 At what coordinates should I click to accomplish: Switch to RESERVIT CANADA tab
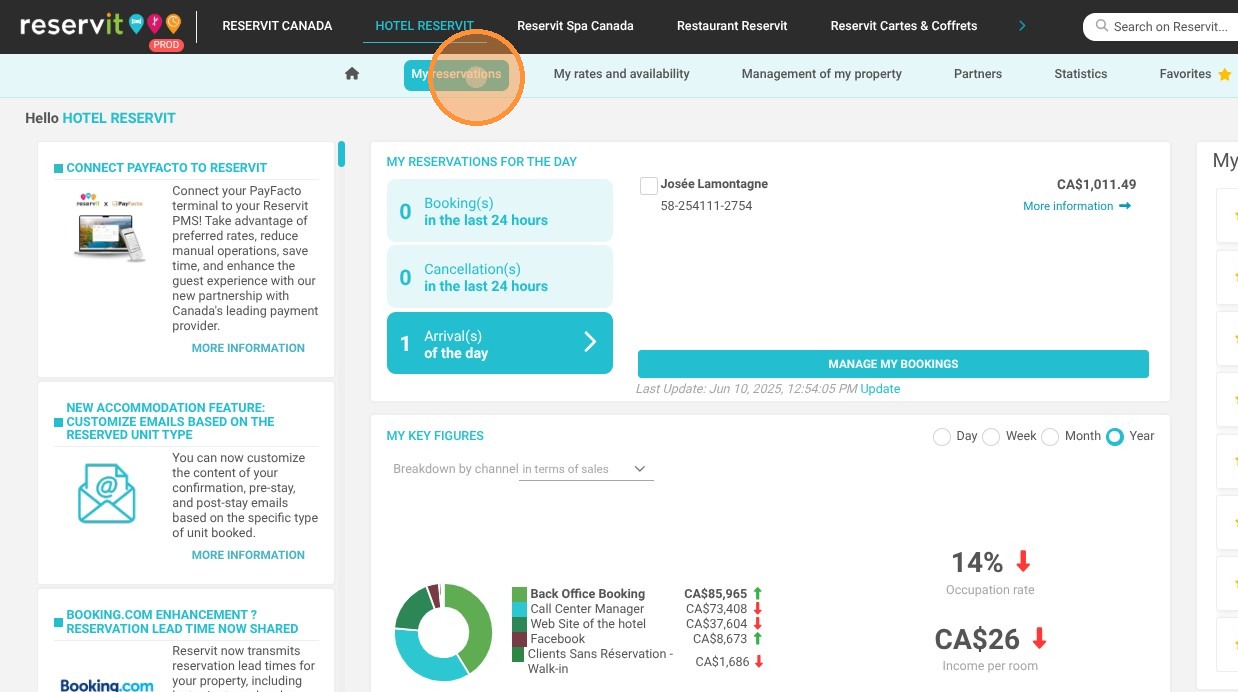point(277,26)
